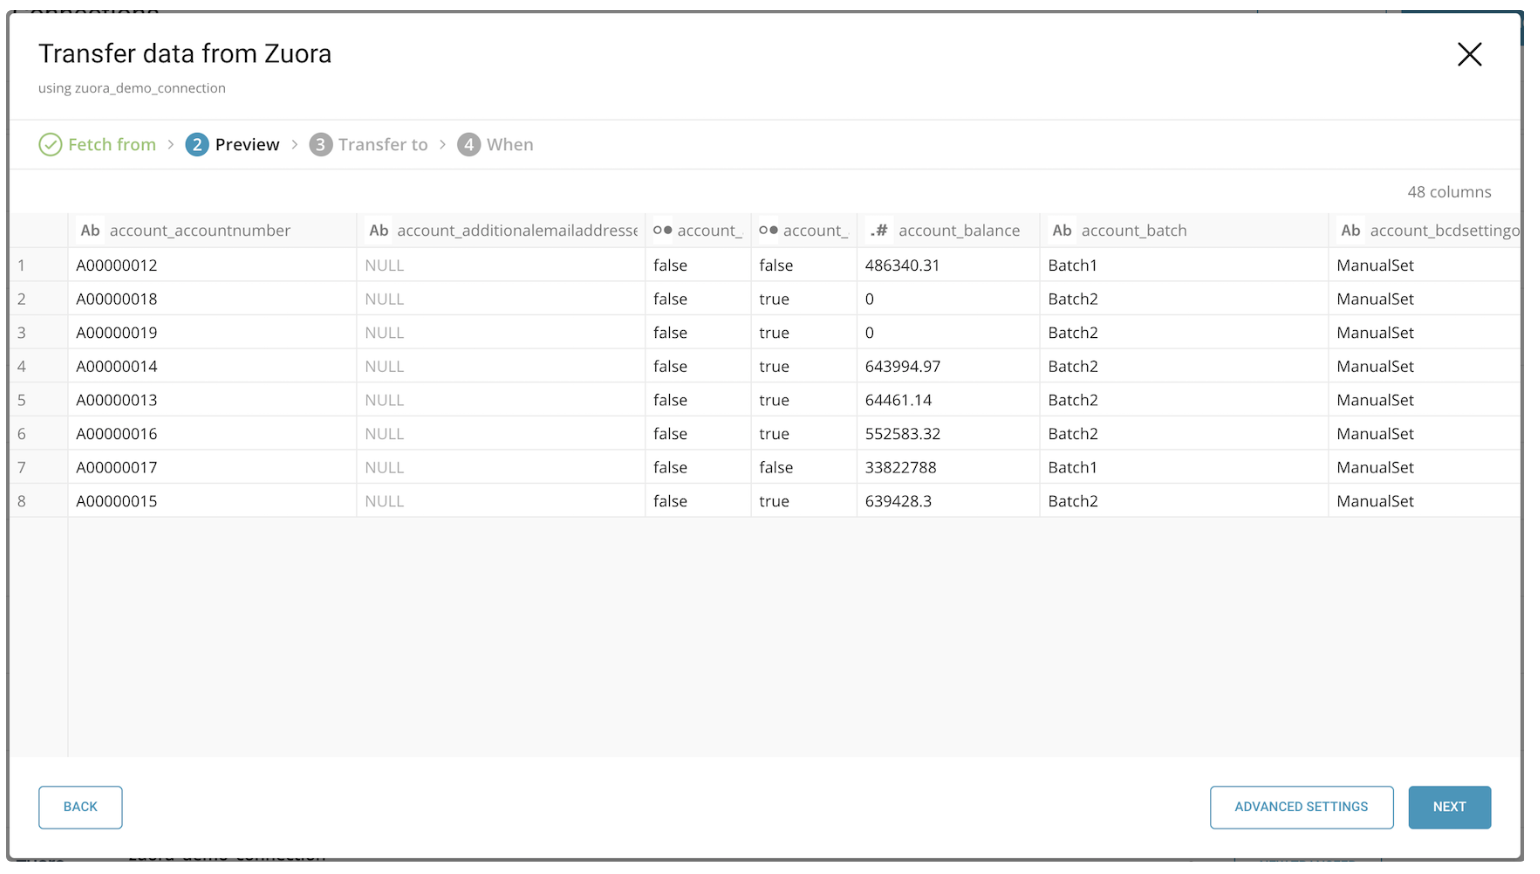Go to the Fetch from step
The height and width of the screenshot is (874, 1540).
coord(111,145)
